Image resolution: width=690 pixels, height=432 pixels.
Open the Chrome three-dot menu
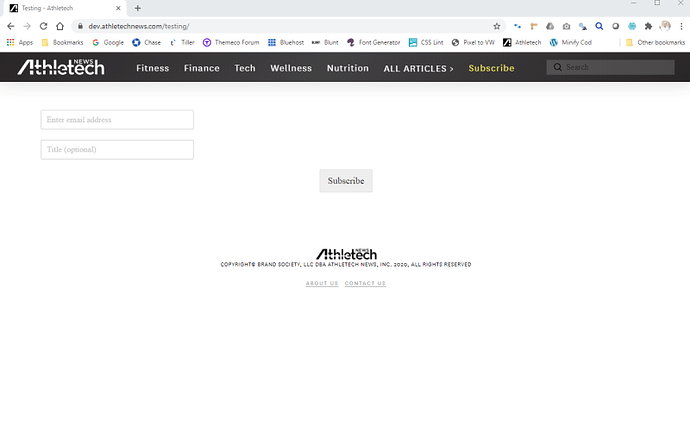tap(681, 26)
